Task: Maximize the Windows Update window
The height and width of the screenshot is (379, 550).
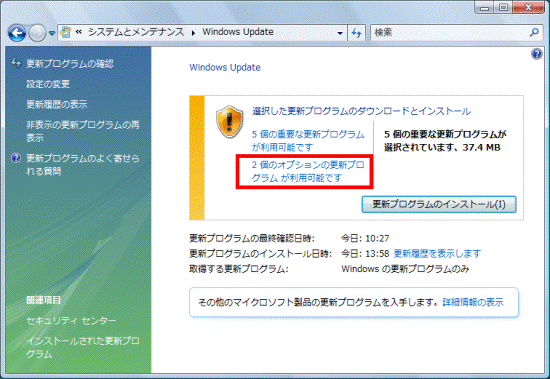Action: coord(503,7)
